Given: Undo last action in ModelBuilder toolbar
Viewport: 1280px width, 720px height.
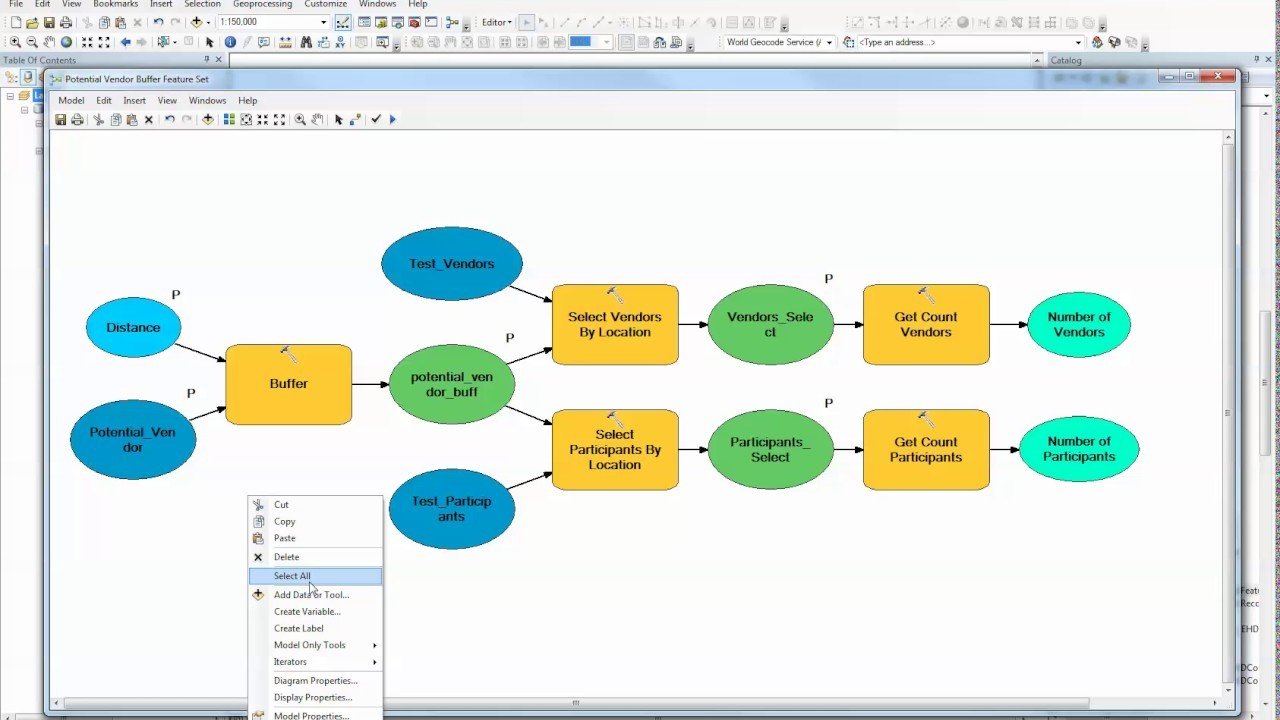Looking at the screenshot, I should 170,119.
